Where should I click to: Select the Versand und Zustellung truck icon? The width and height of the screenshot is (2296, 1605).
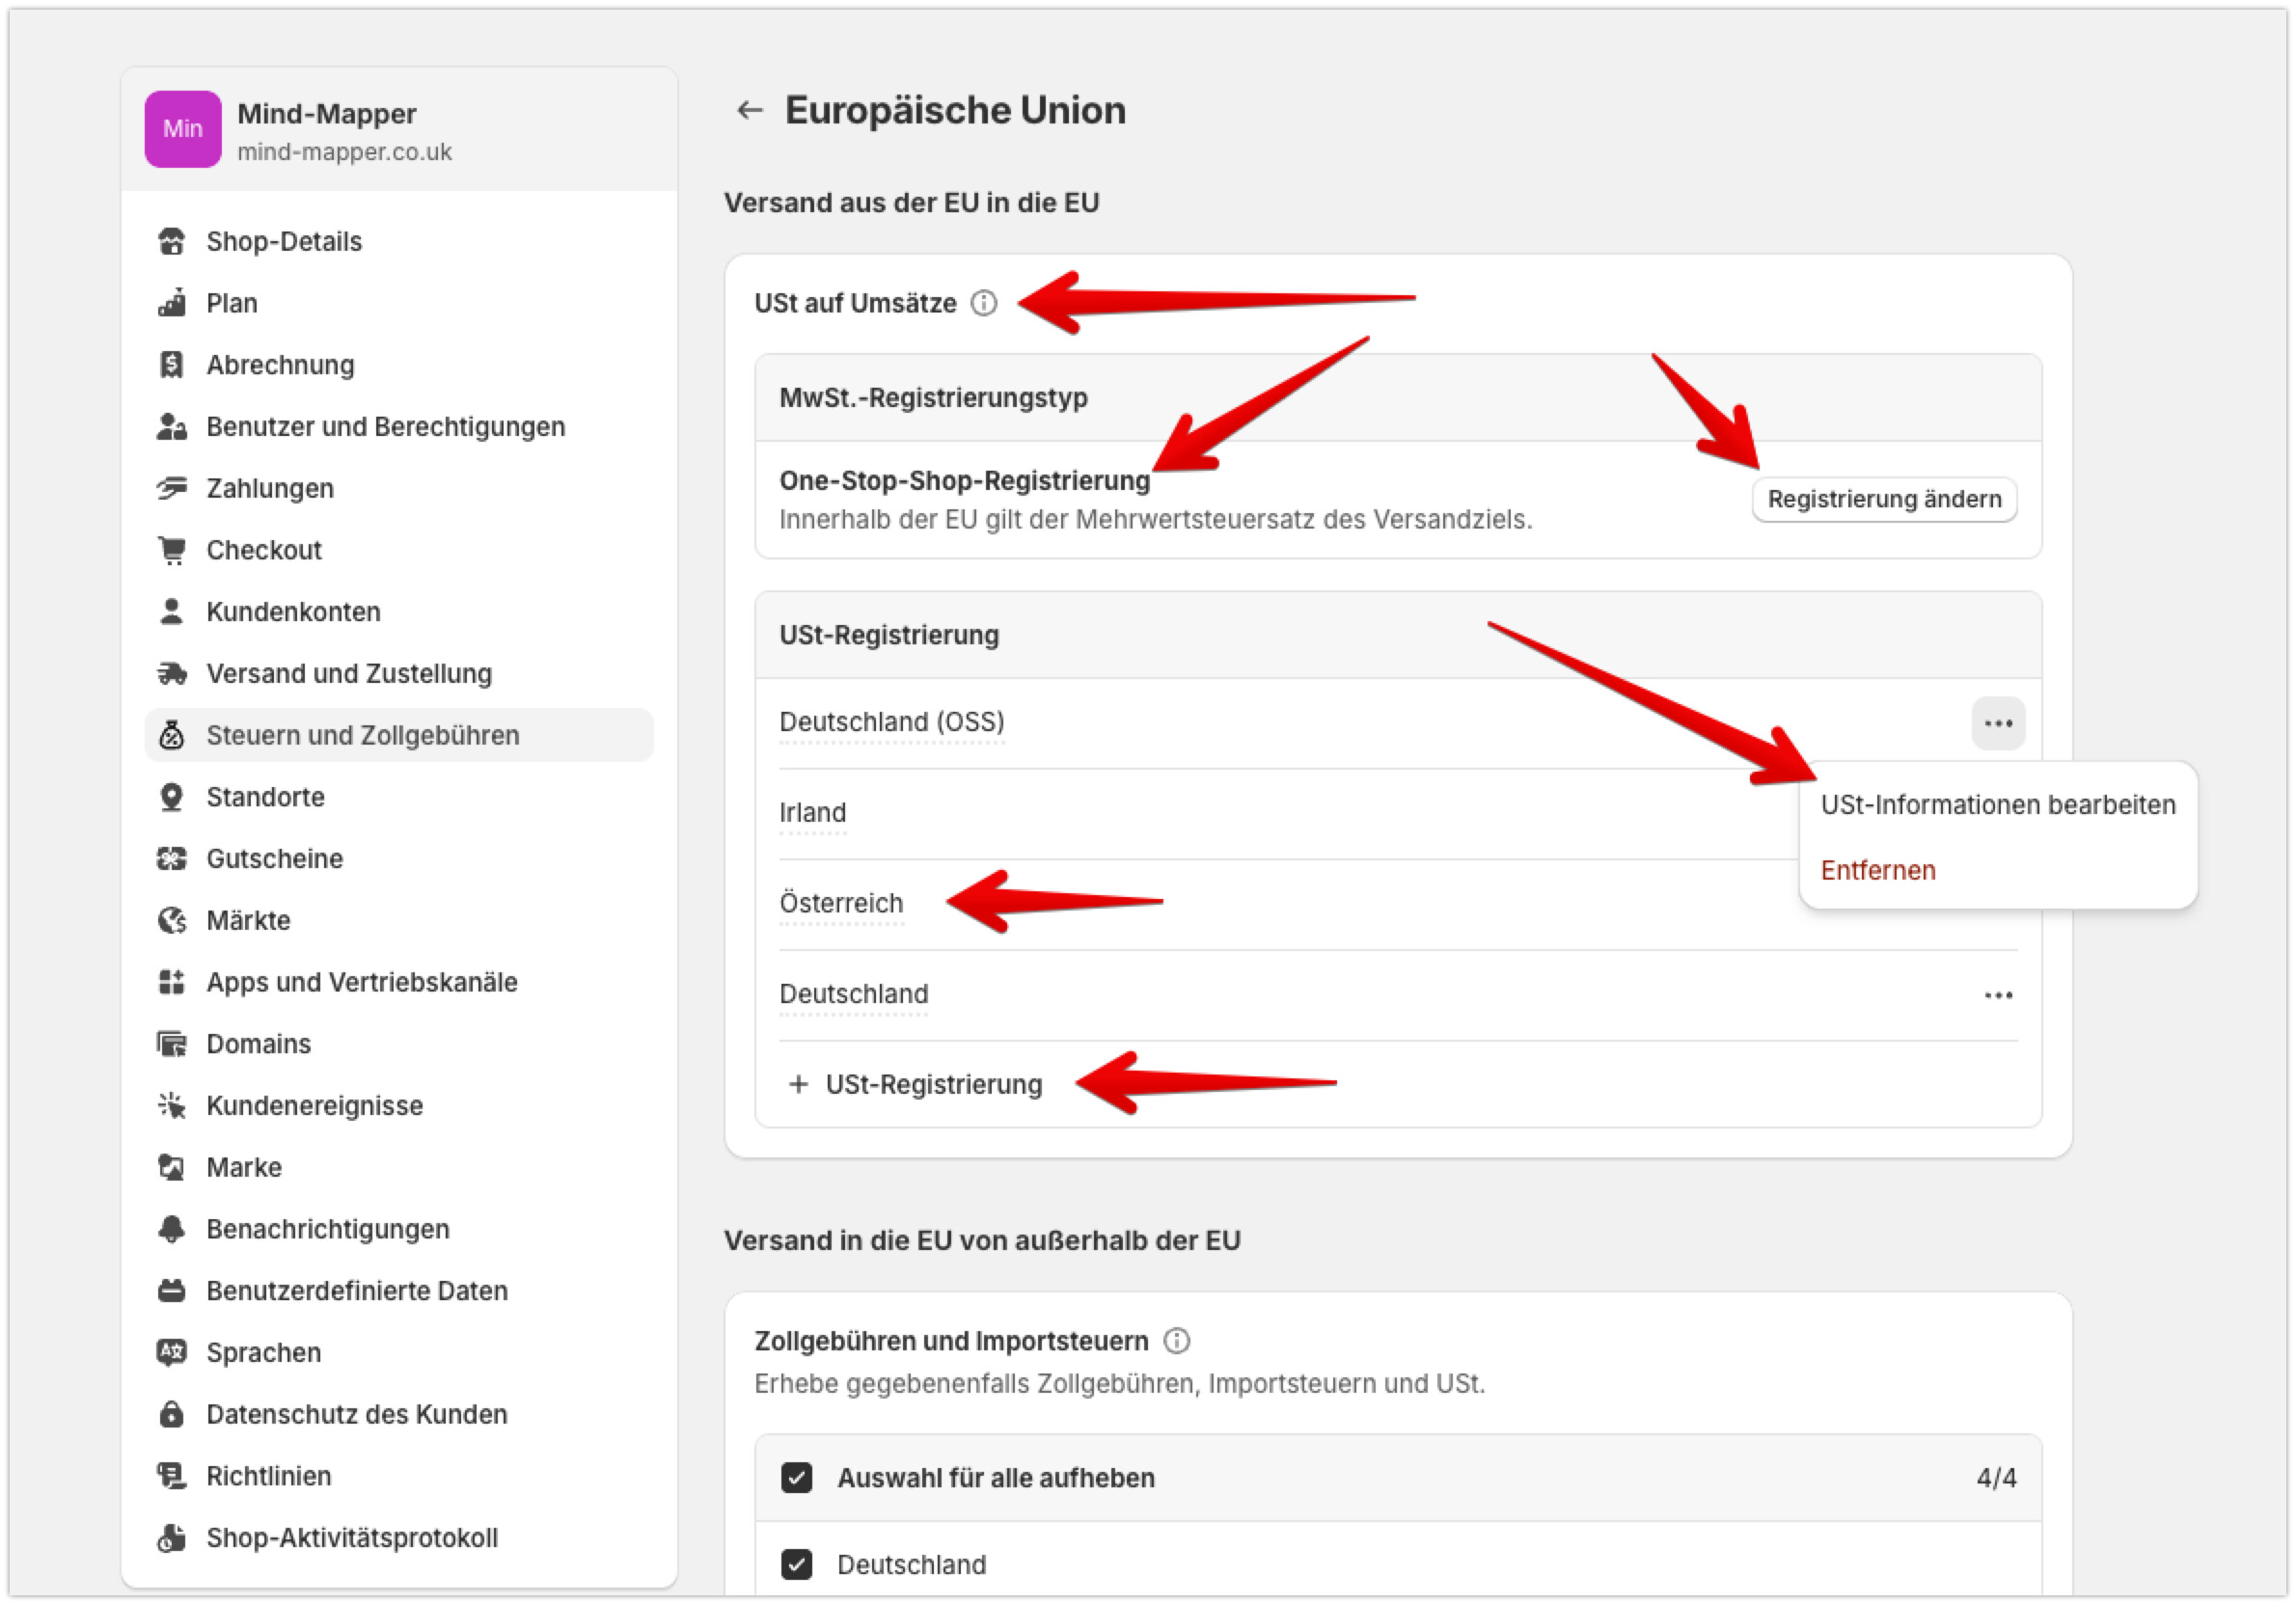click(x=172, y=674)
